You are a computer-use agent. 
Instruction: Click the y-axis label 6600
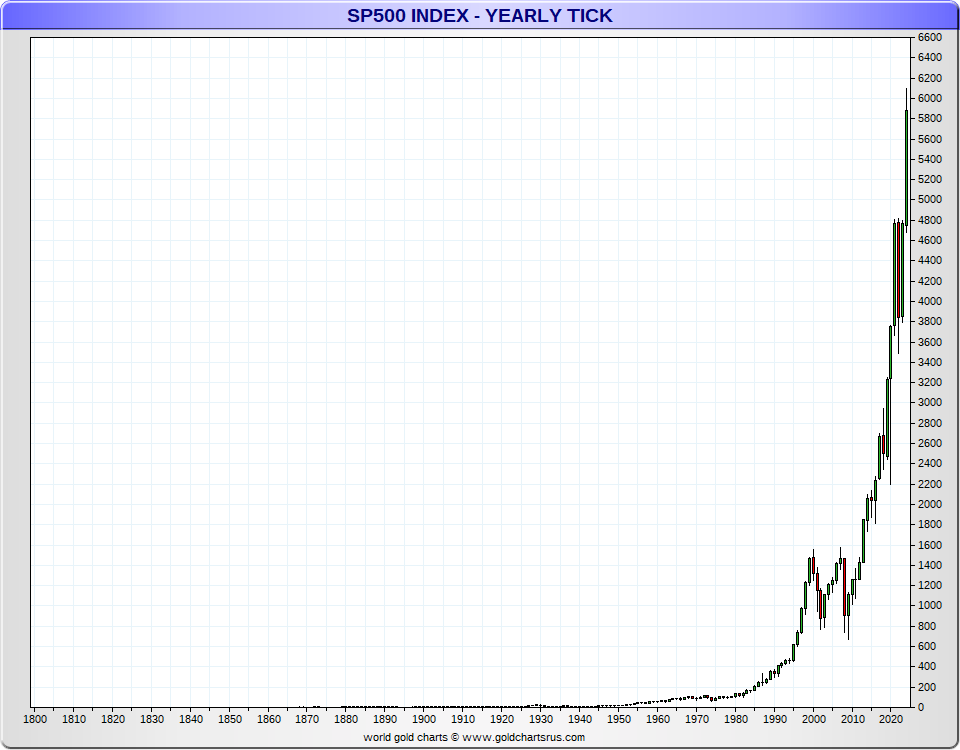click(929, 37)
